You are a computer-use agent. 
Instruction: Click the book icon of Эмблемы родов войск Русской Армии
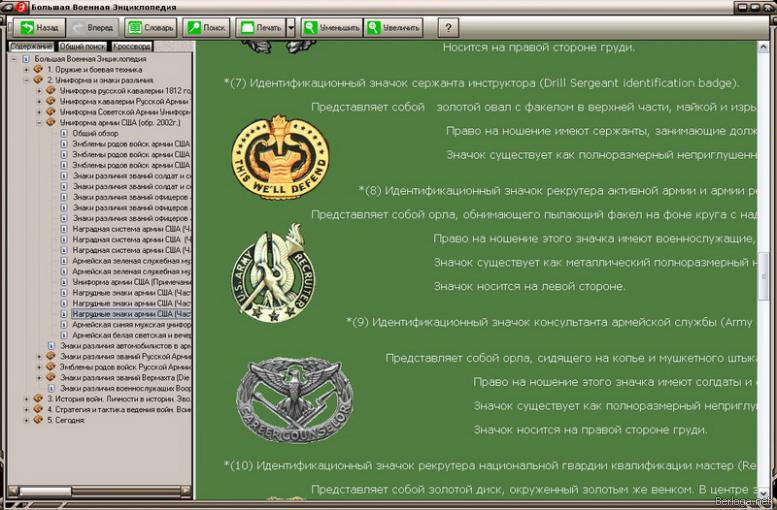pos(51,367)
